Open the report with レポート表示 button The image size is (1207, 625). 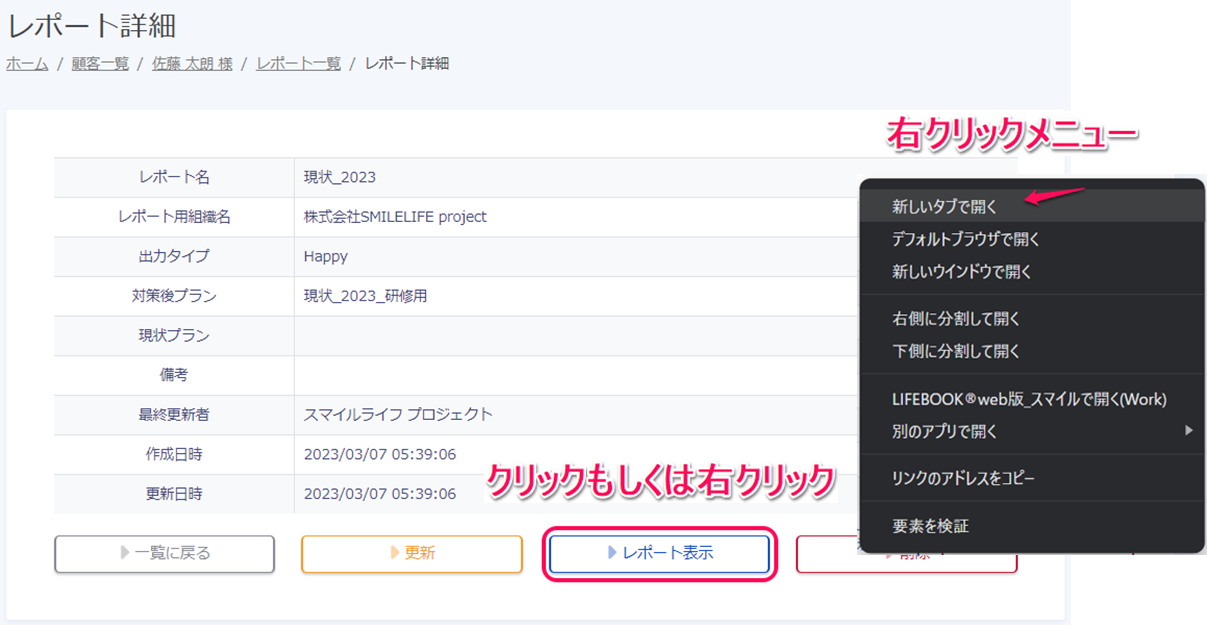(660, 553)
